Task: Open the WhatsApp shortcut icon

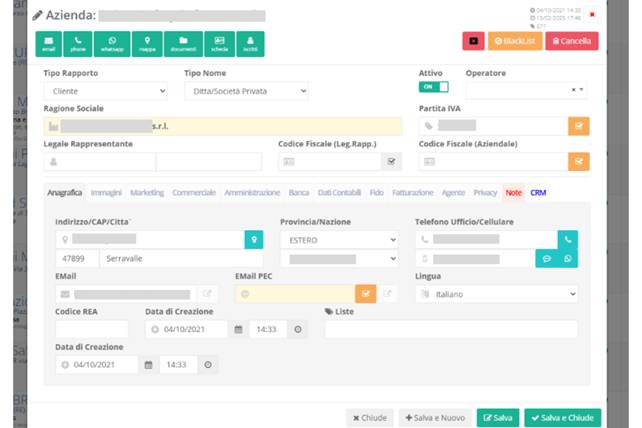Action: [112, 43]
